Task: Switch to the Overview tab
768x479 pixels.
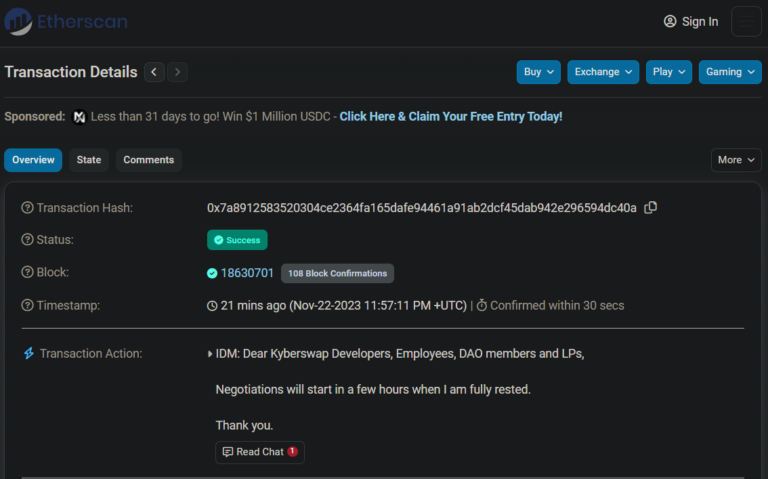Action: click(x=33, y=160)
